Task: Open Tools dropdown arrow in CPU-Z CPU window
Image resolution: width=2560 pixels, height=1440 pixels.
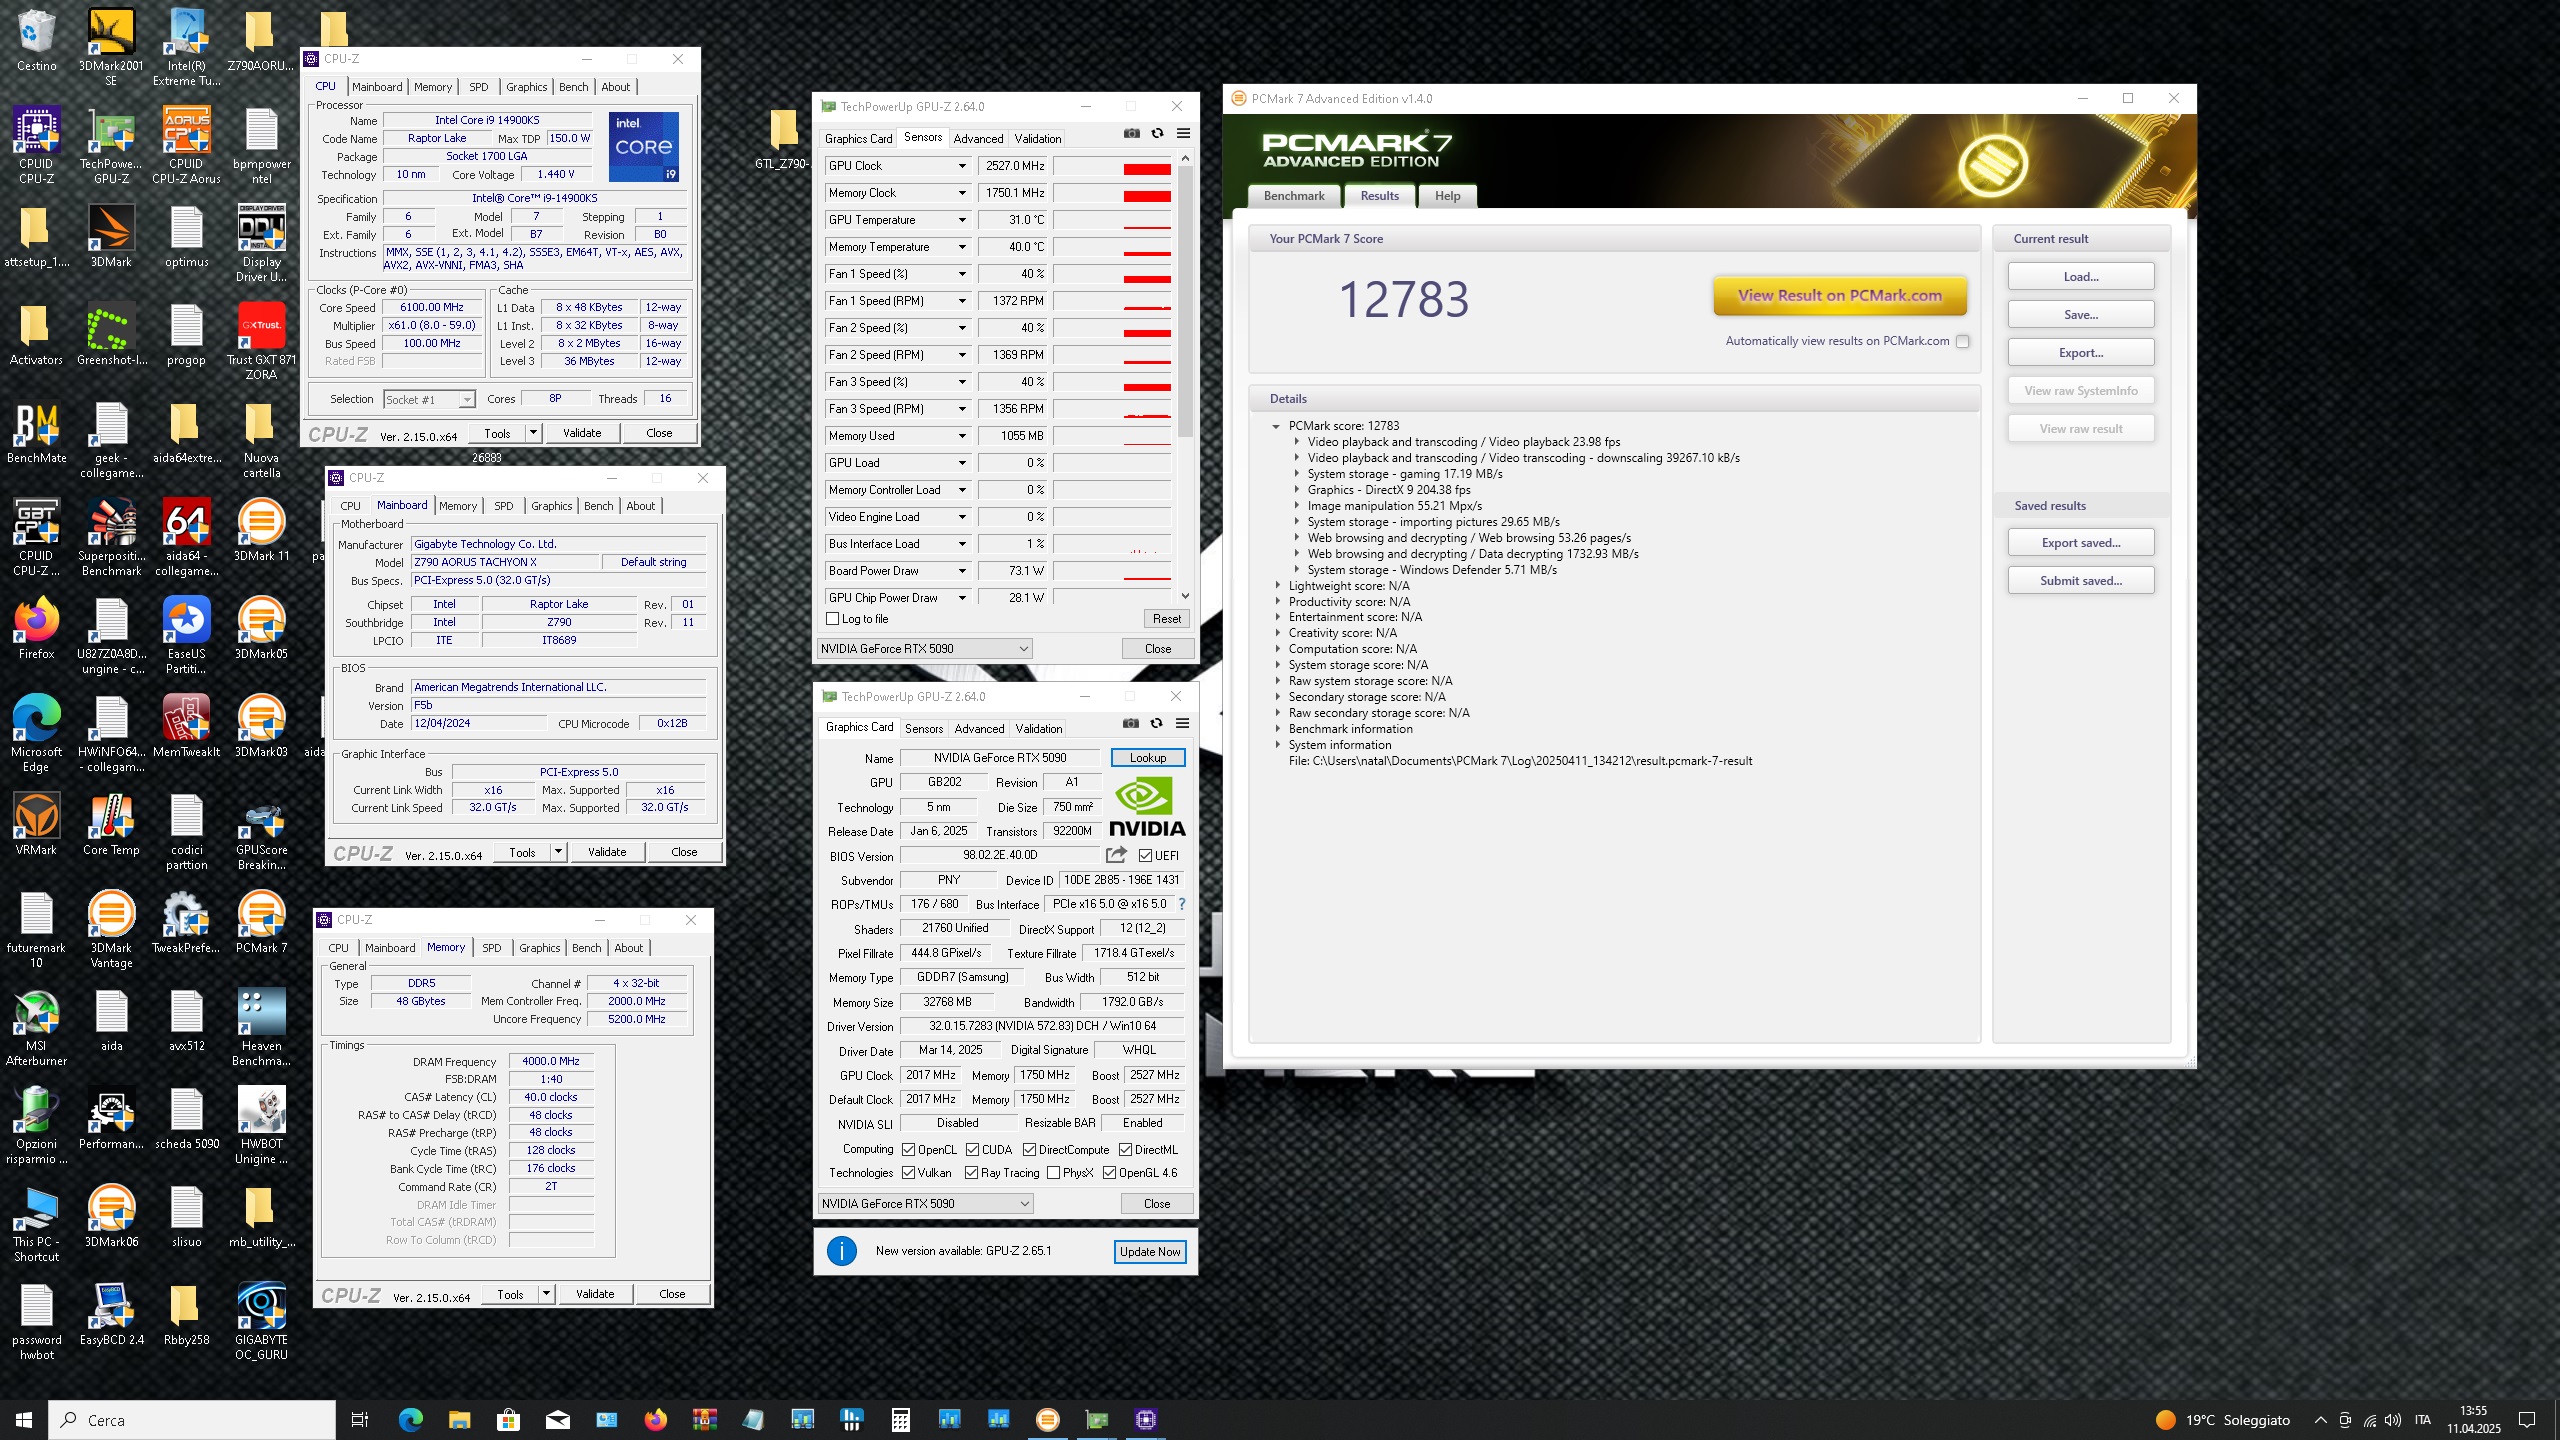Action: tap(534, 433)
